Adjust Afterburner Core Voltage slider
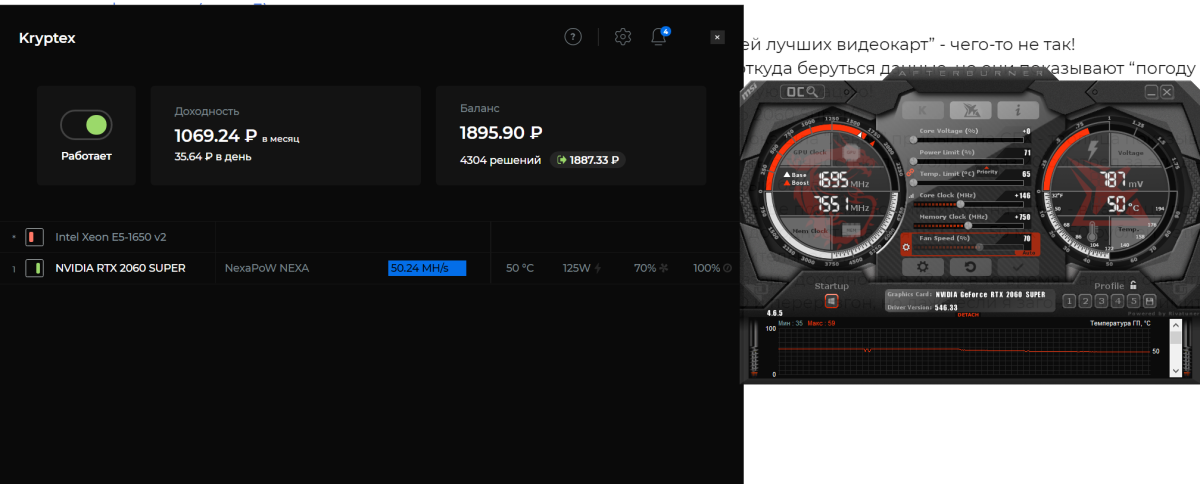 click(967, 140)
